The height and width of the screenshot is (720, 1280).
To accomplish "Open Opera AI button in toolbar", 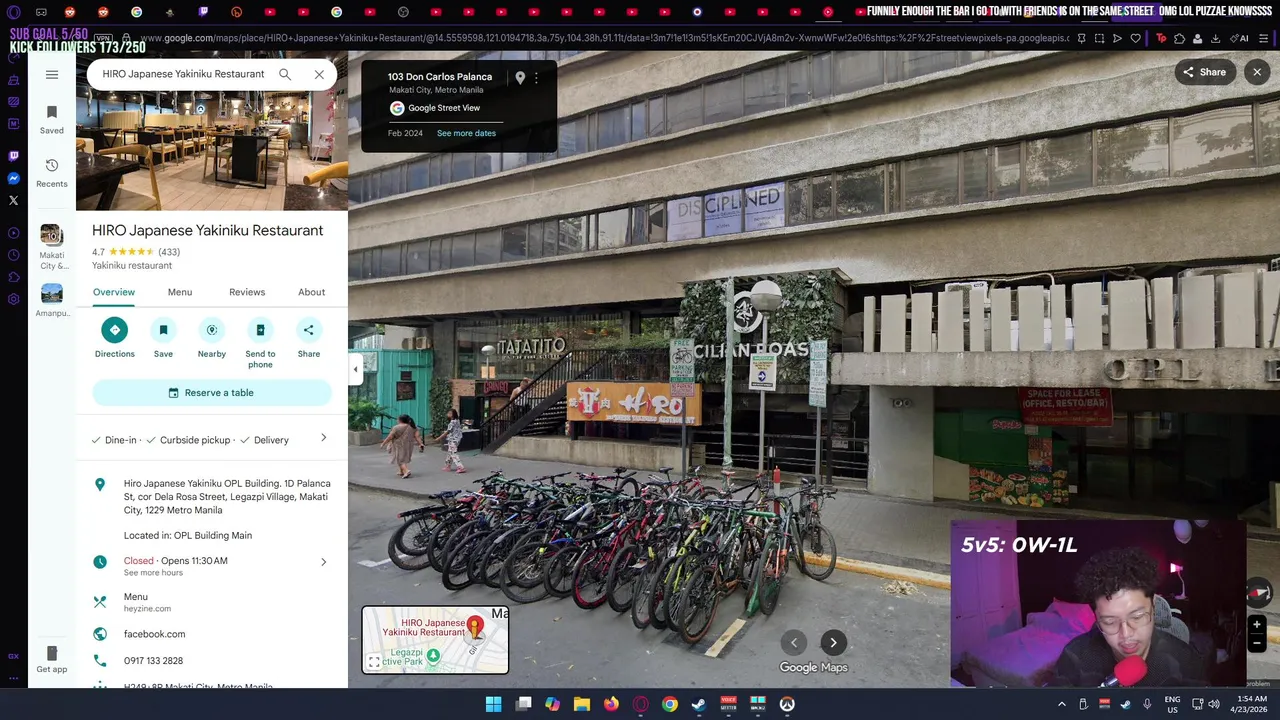I will (x=1241, y=38).
